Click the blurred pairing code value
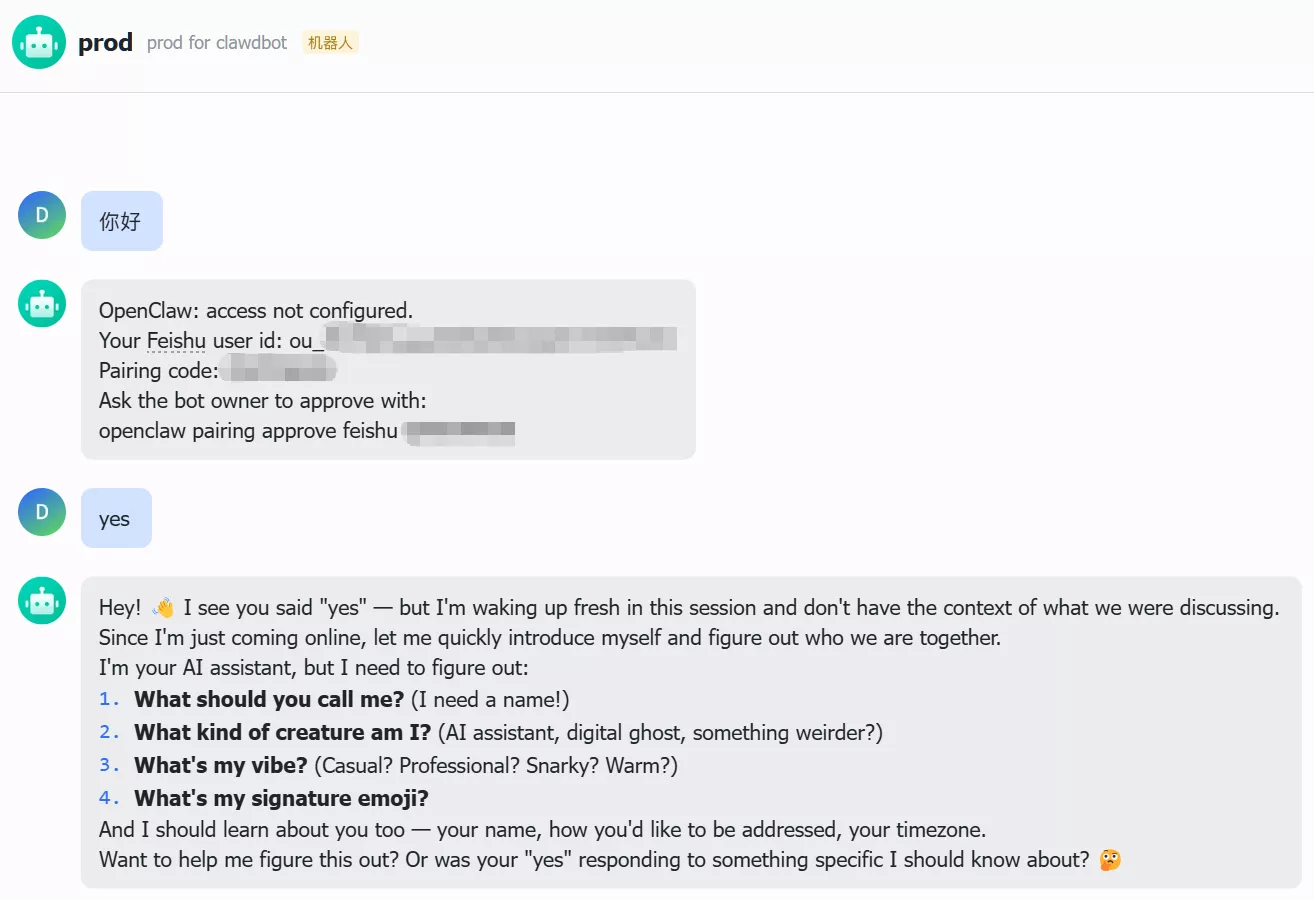The image size is (1314, 900). click(x=278, y=371)
